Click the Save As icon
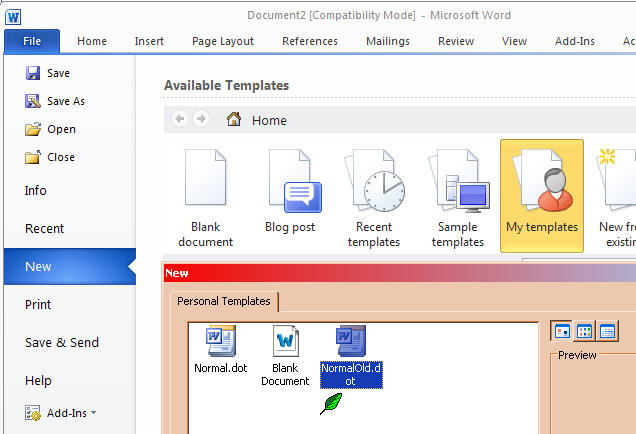The width and height of the screenshot is (636, 434). click(33, 101)
